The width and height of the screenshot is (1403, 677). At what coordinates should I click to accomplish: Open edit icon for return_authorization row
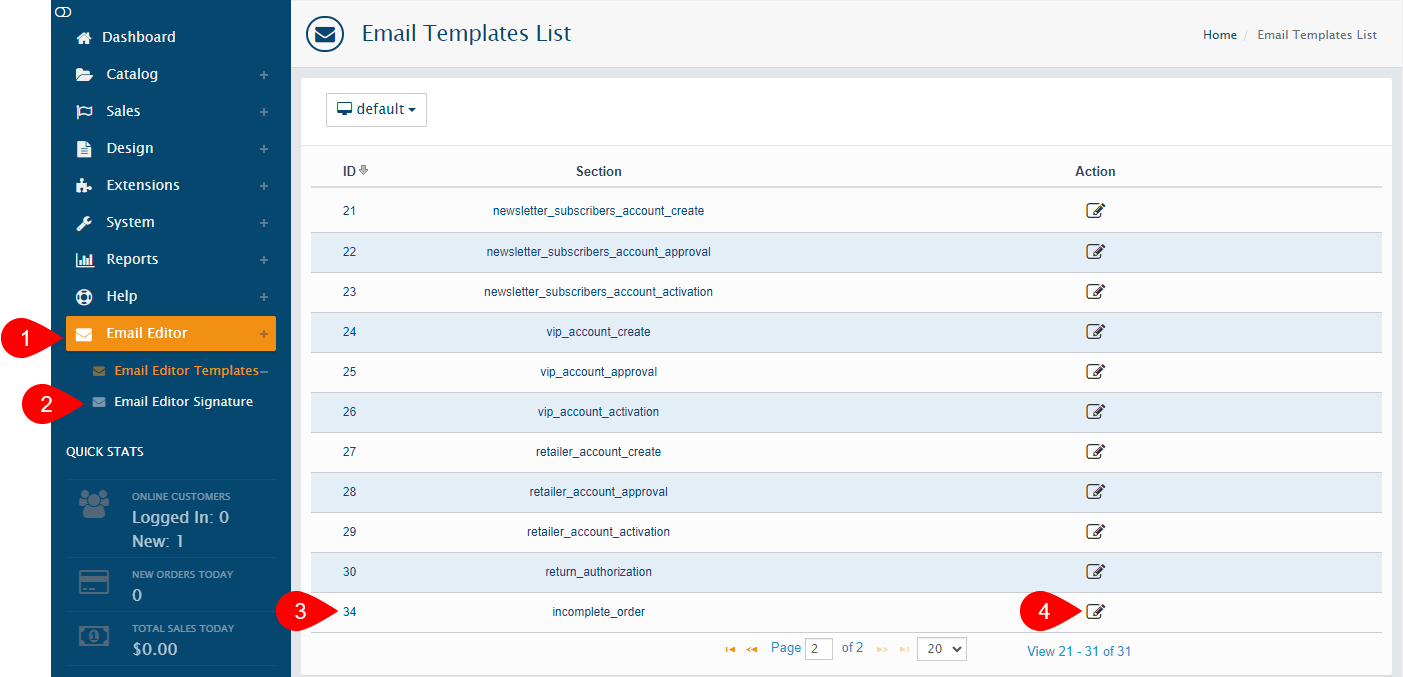pyautogui.click(x=1095, y=571)
